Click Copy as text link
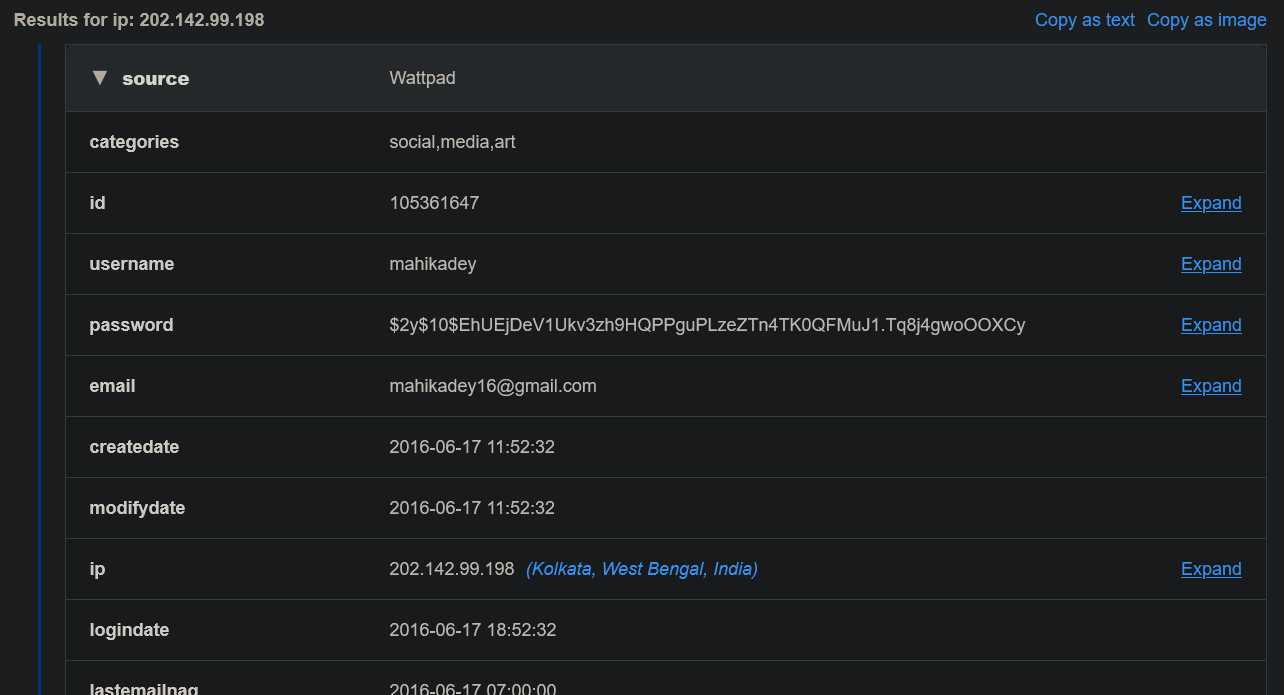The height and width of the screenshot is (695, 1284). (x=1085, y=20)
